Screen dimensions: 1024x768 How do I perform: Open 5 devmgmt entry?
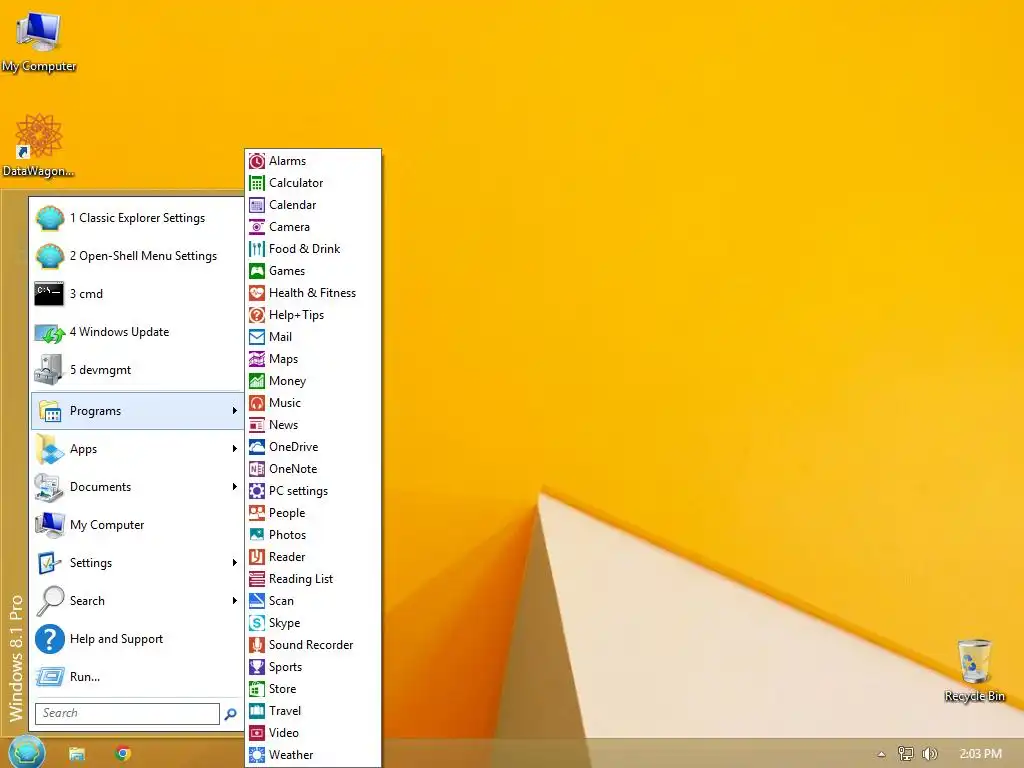137,370
